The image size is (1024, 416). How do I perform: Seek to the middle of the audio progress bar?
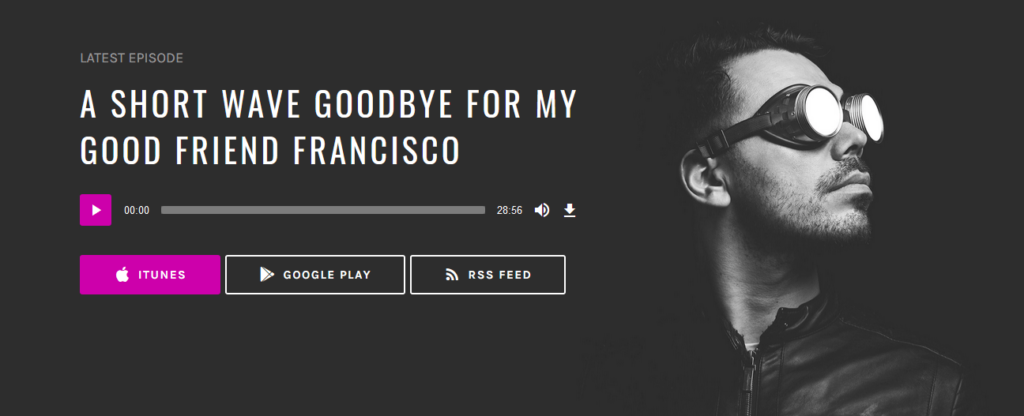coord(323,210)
